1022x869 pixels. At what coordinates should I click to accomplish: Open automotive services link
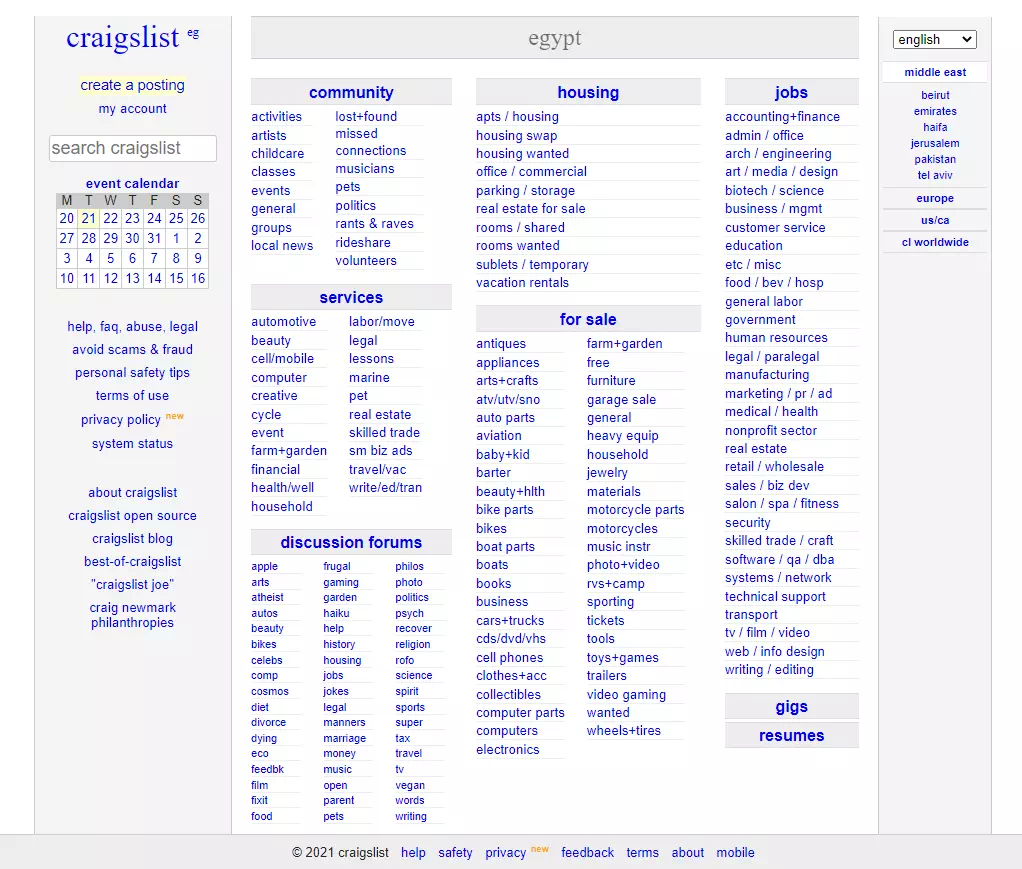(x=284, y=322)
